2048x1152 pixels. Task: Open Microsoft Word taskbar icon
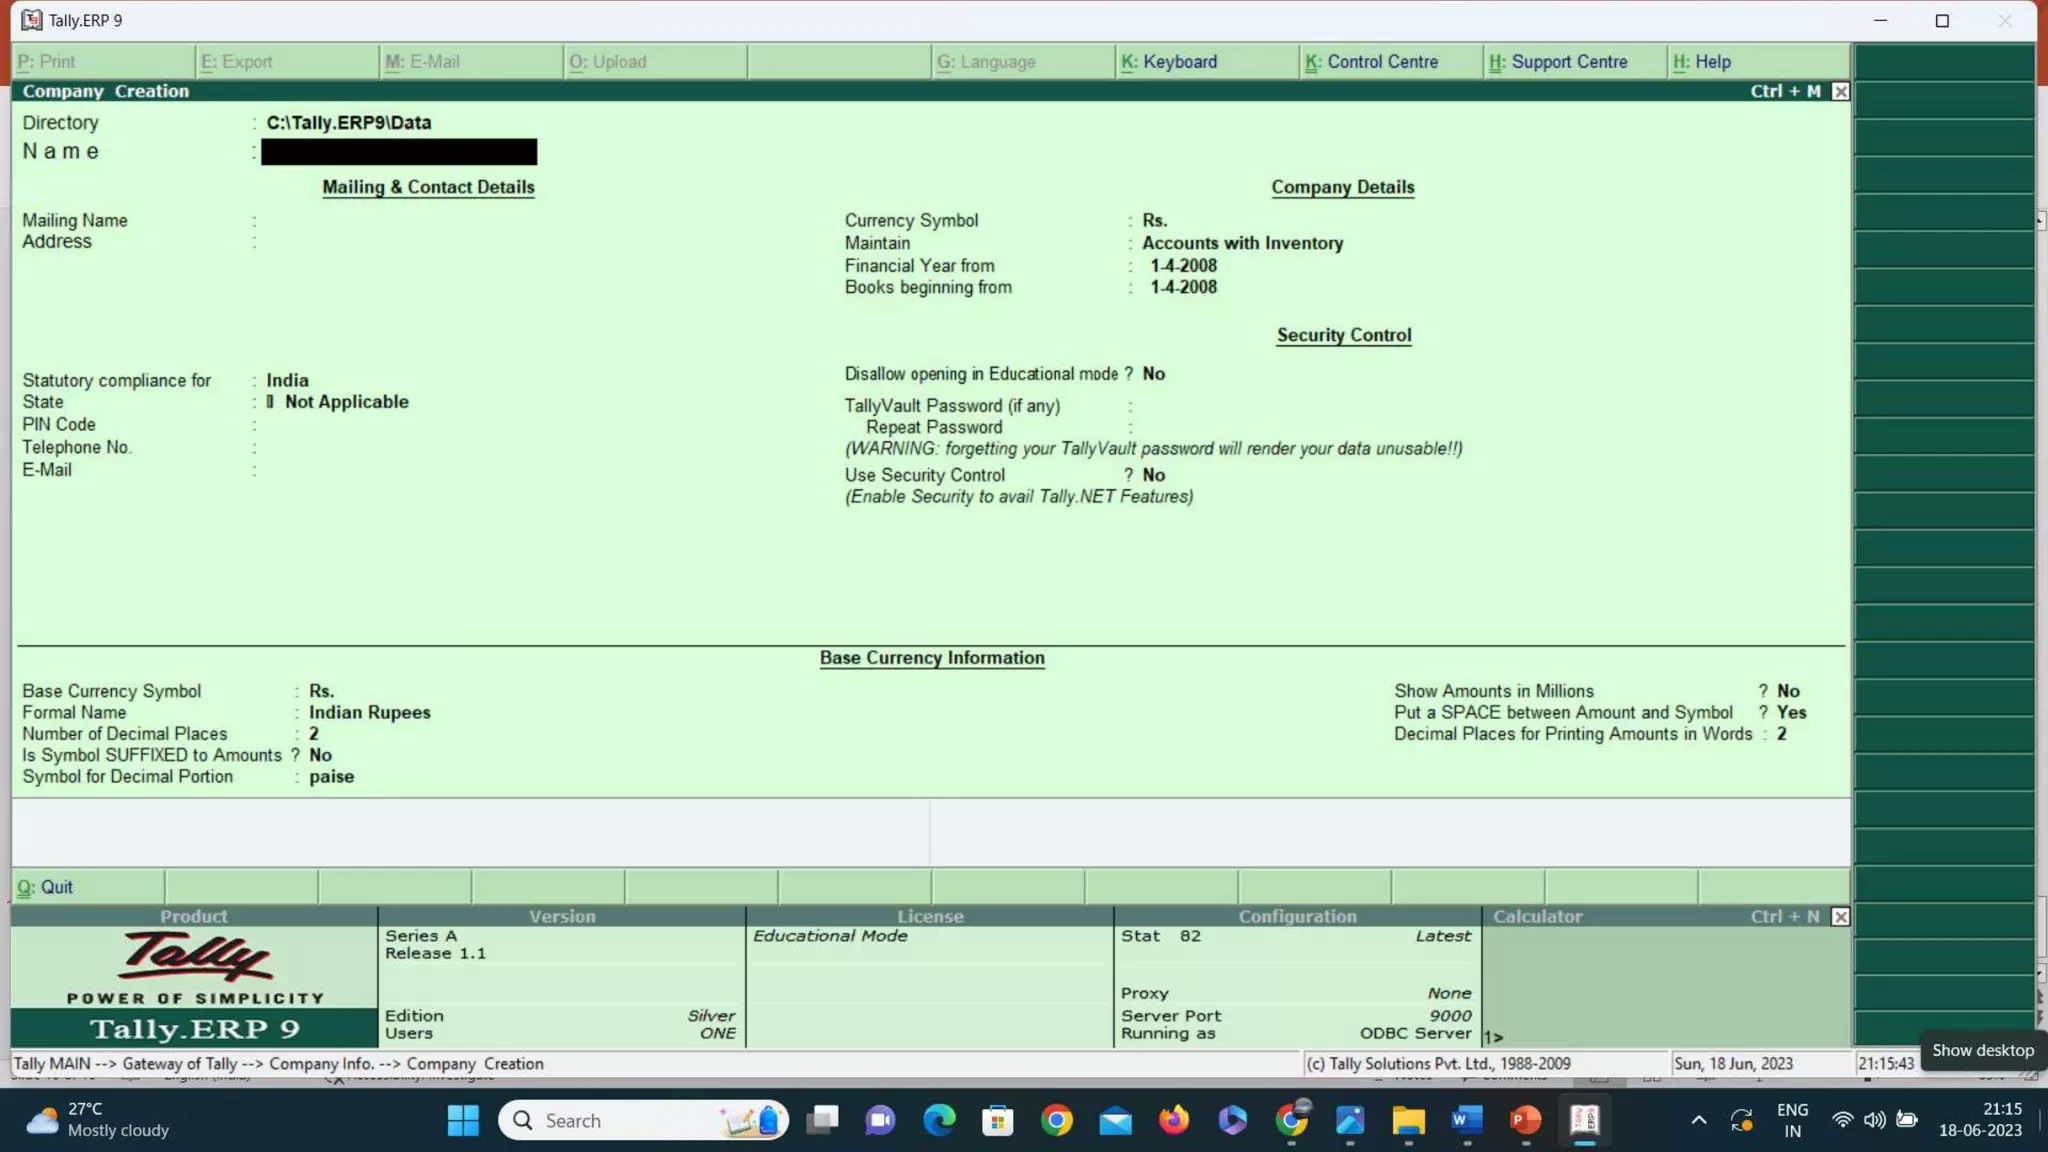click(1466, 1120)
